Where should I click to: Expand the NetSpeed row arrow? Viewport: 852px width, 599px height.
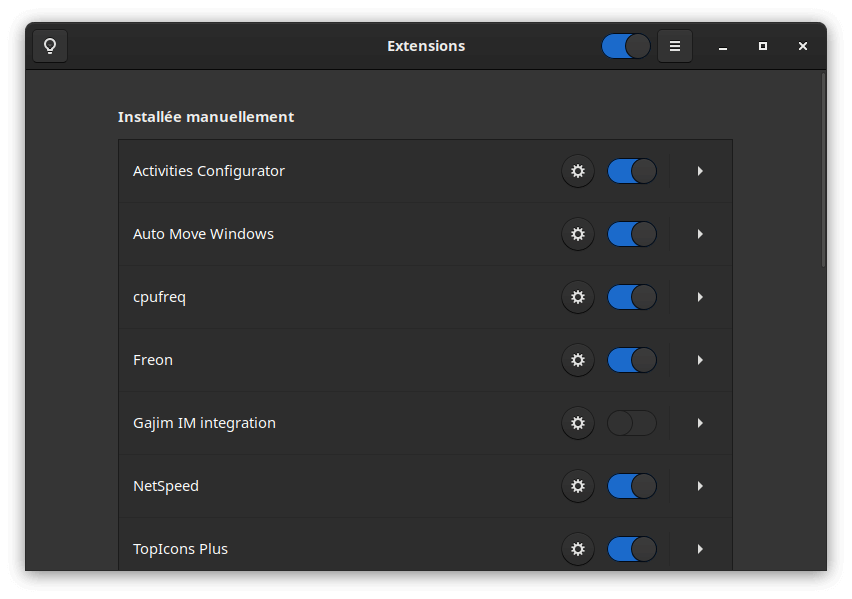700,486
